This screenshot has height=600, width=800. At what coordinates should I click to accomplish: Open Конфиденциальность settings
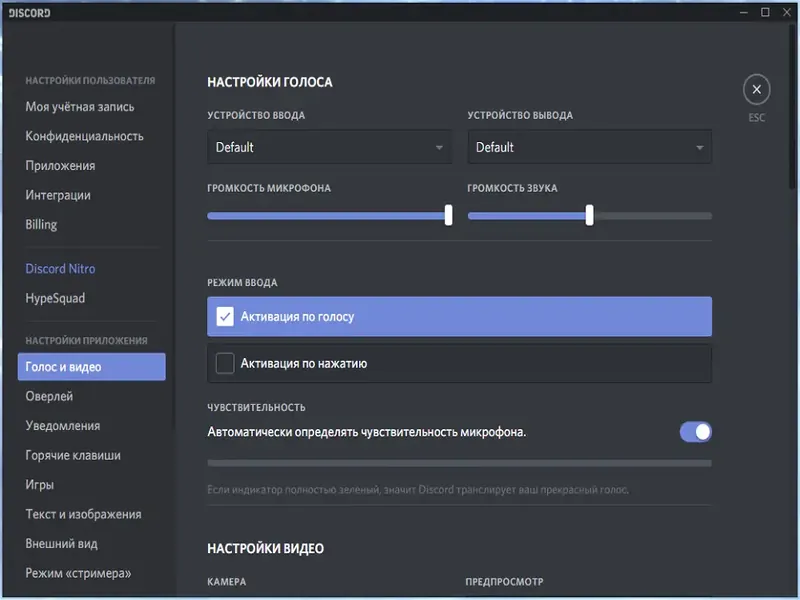(85, 136)
